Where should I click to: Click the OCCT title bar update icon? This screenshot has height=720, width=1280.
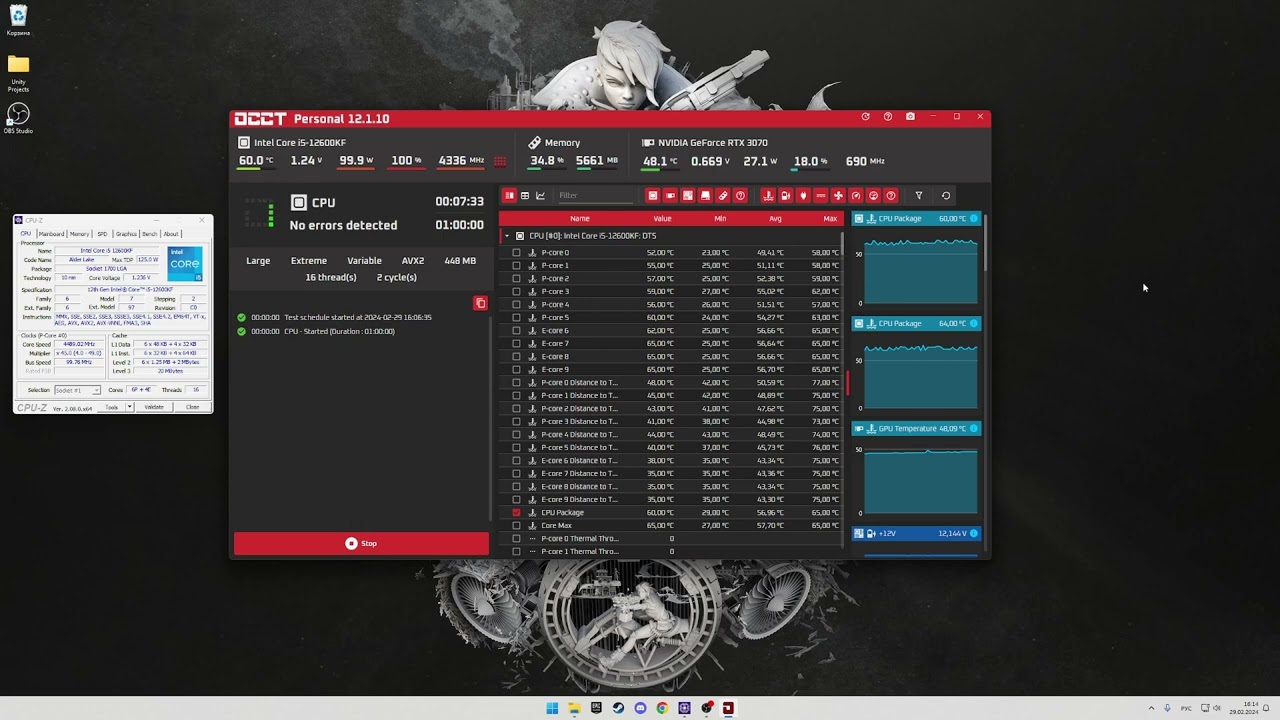tap(866, 117)
